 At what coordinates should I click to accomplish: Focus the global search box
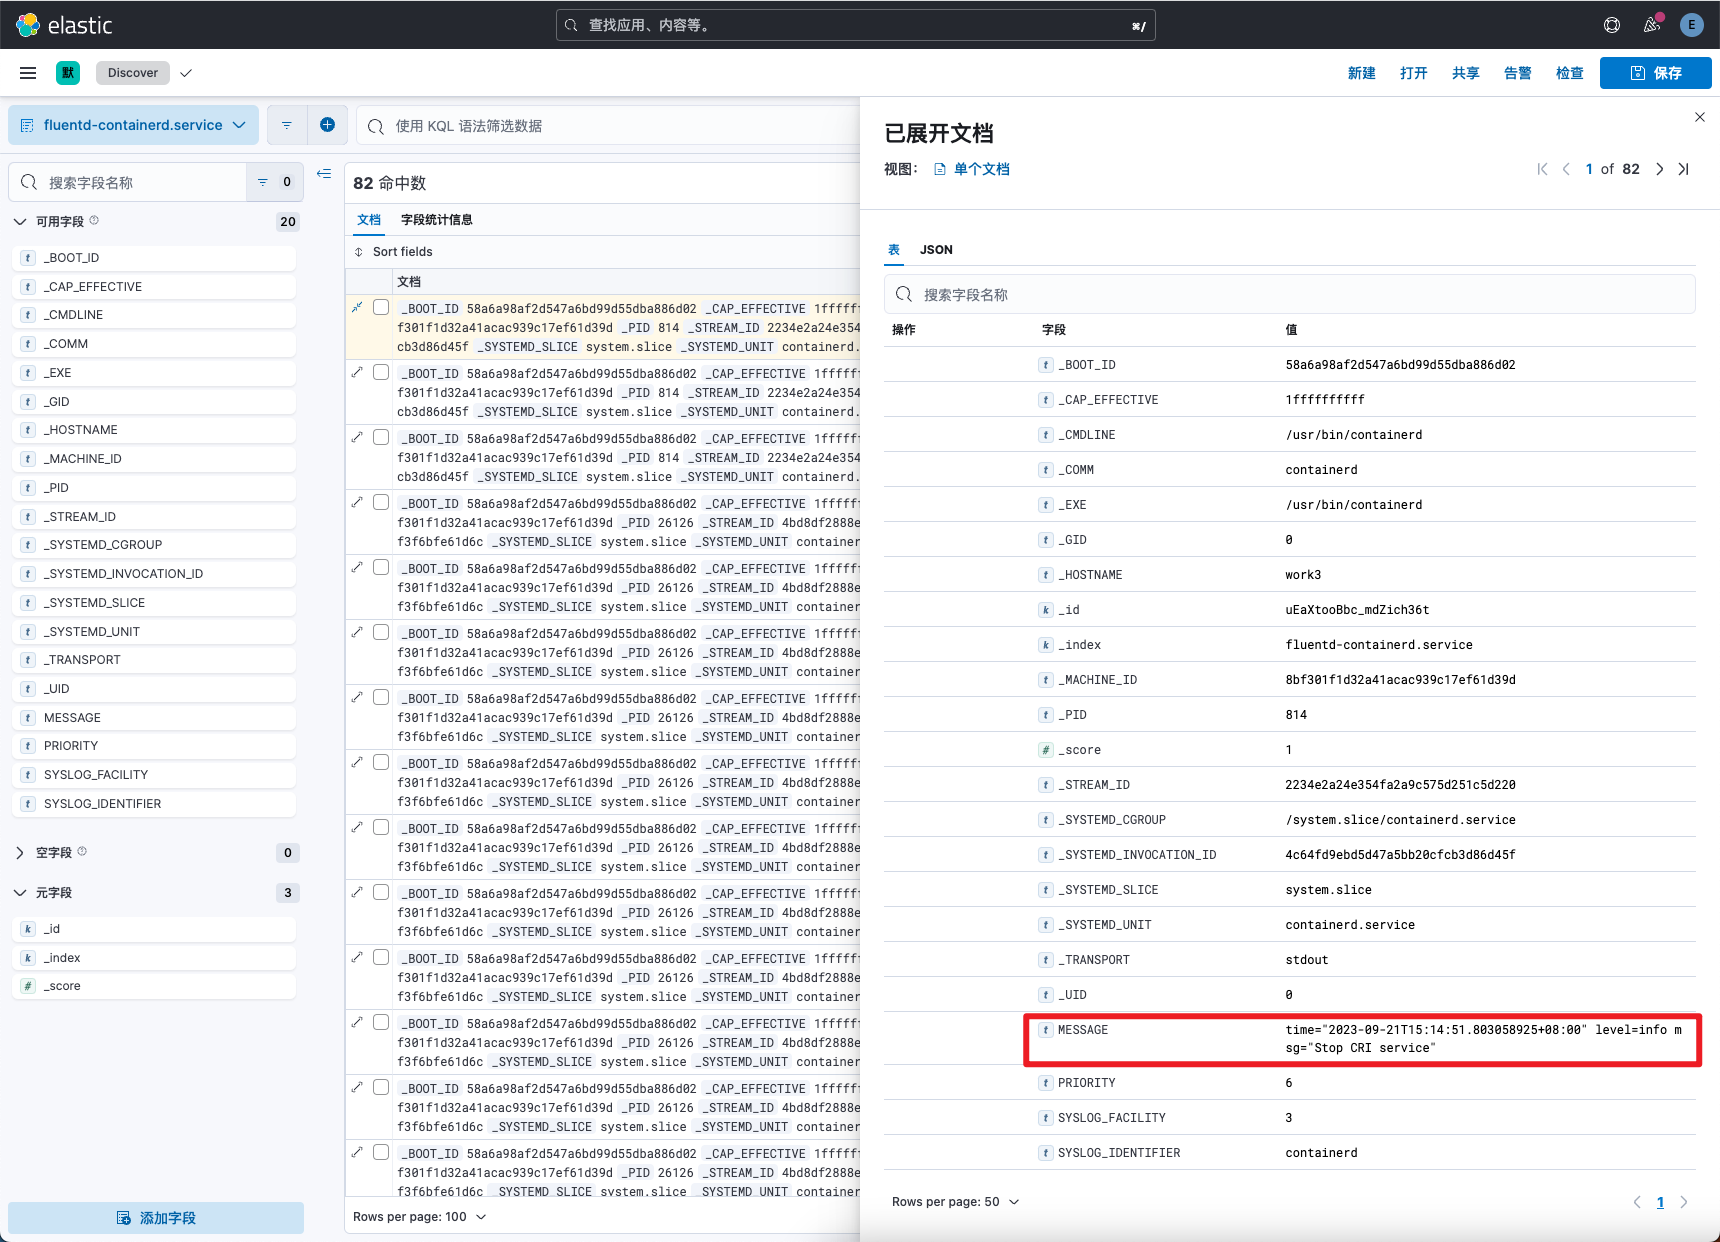[855, 25]
